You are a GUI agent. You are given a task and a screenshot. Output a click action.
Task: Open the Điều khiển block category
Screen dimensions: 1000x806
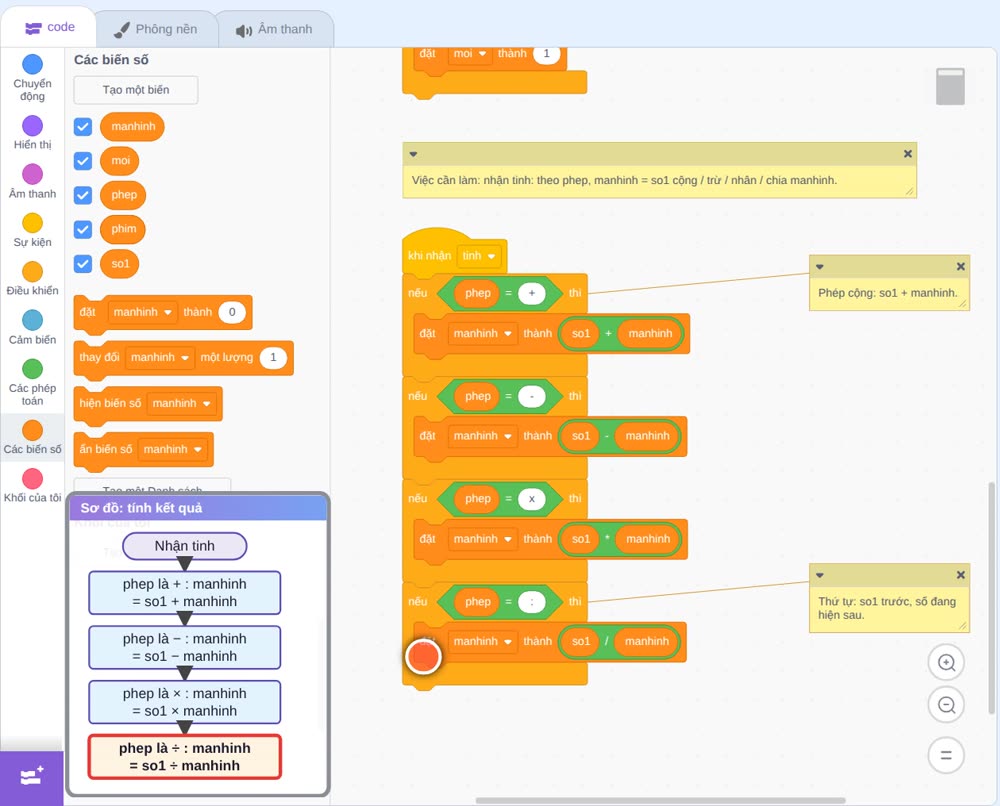coord(32,279)
